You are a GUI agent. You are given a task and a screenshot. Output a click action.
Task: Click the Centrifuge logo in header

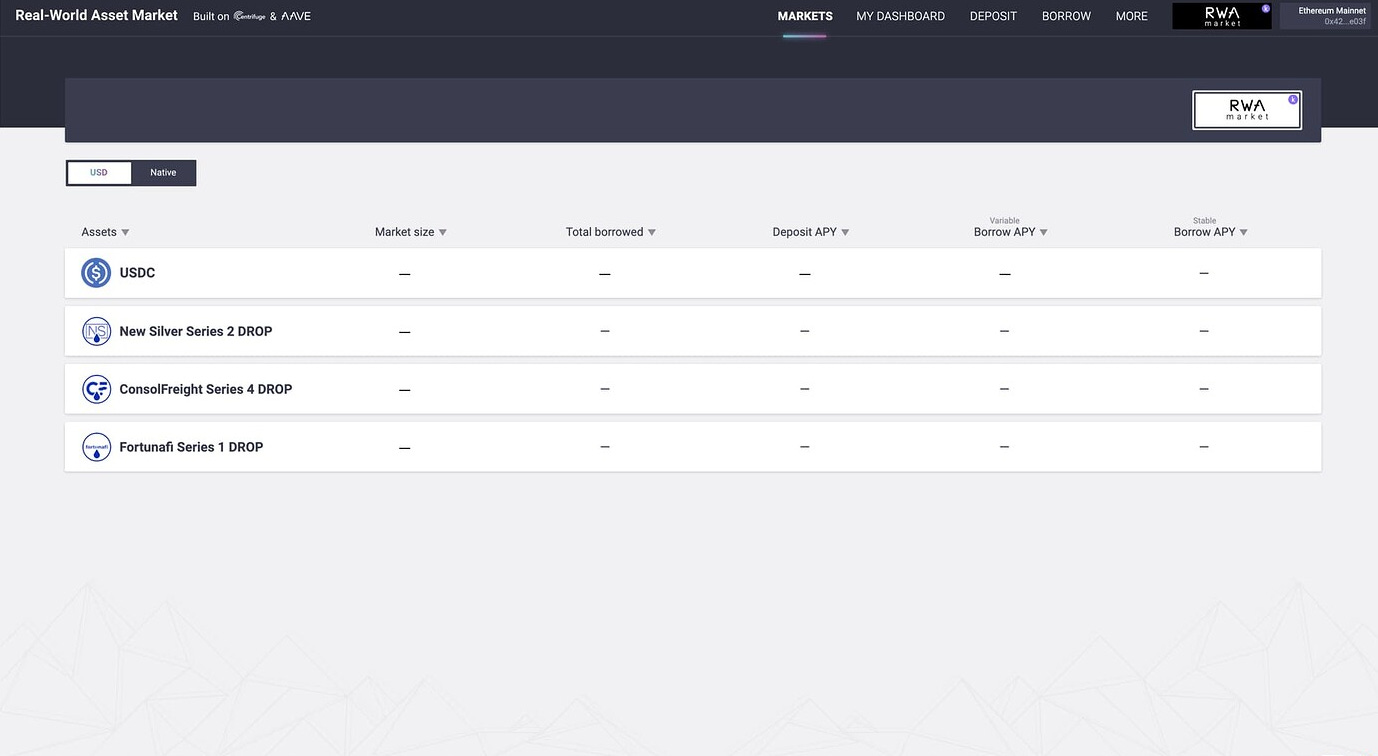(x=249, y=16)
